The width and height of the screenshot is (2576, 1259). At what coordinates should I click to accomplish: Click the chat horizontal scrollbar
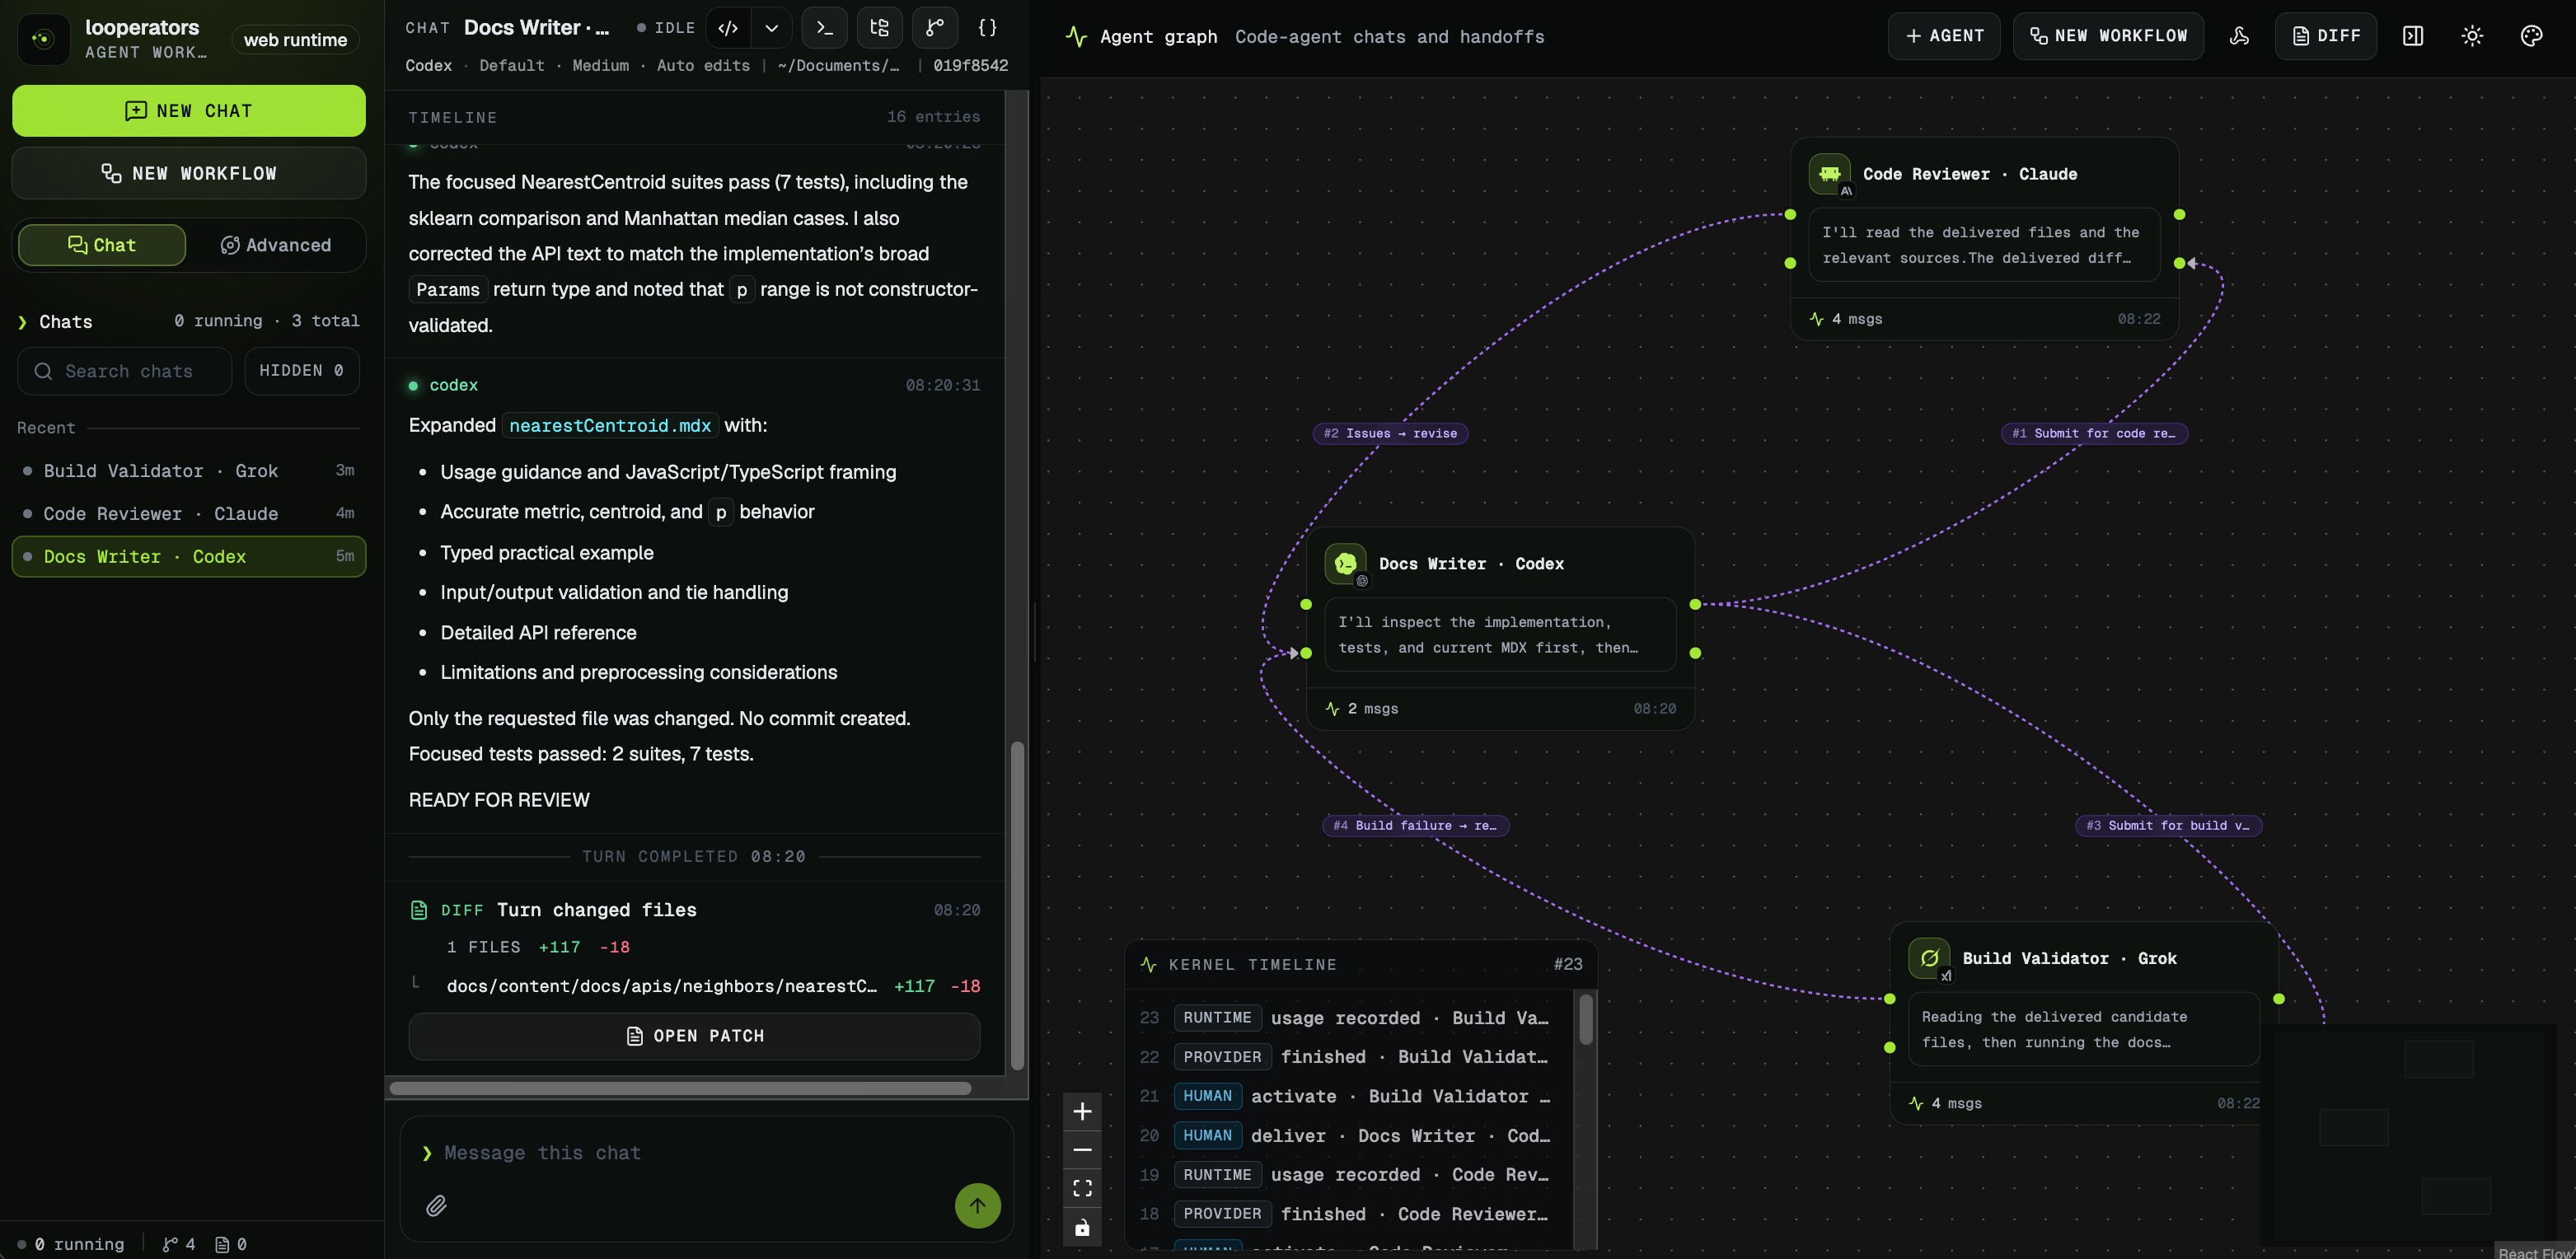click(x=680, y=1088)
